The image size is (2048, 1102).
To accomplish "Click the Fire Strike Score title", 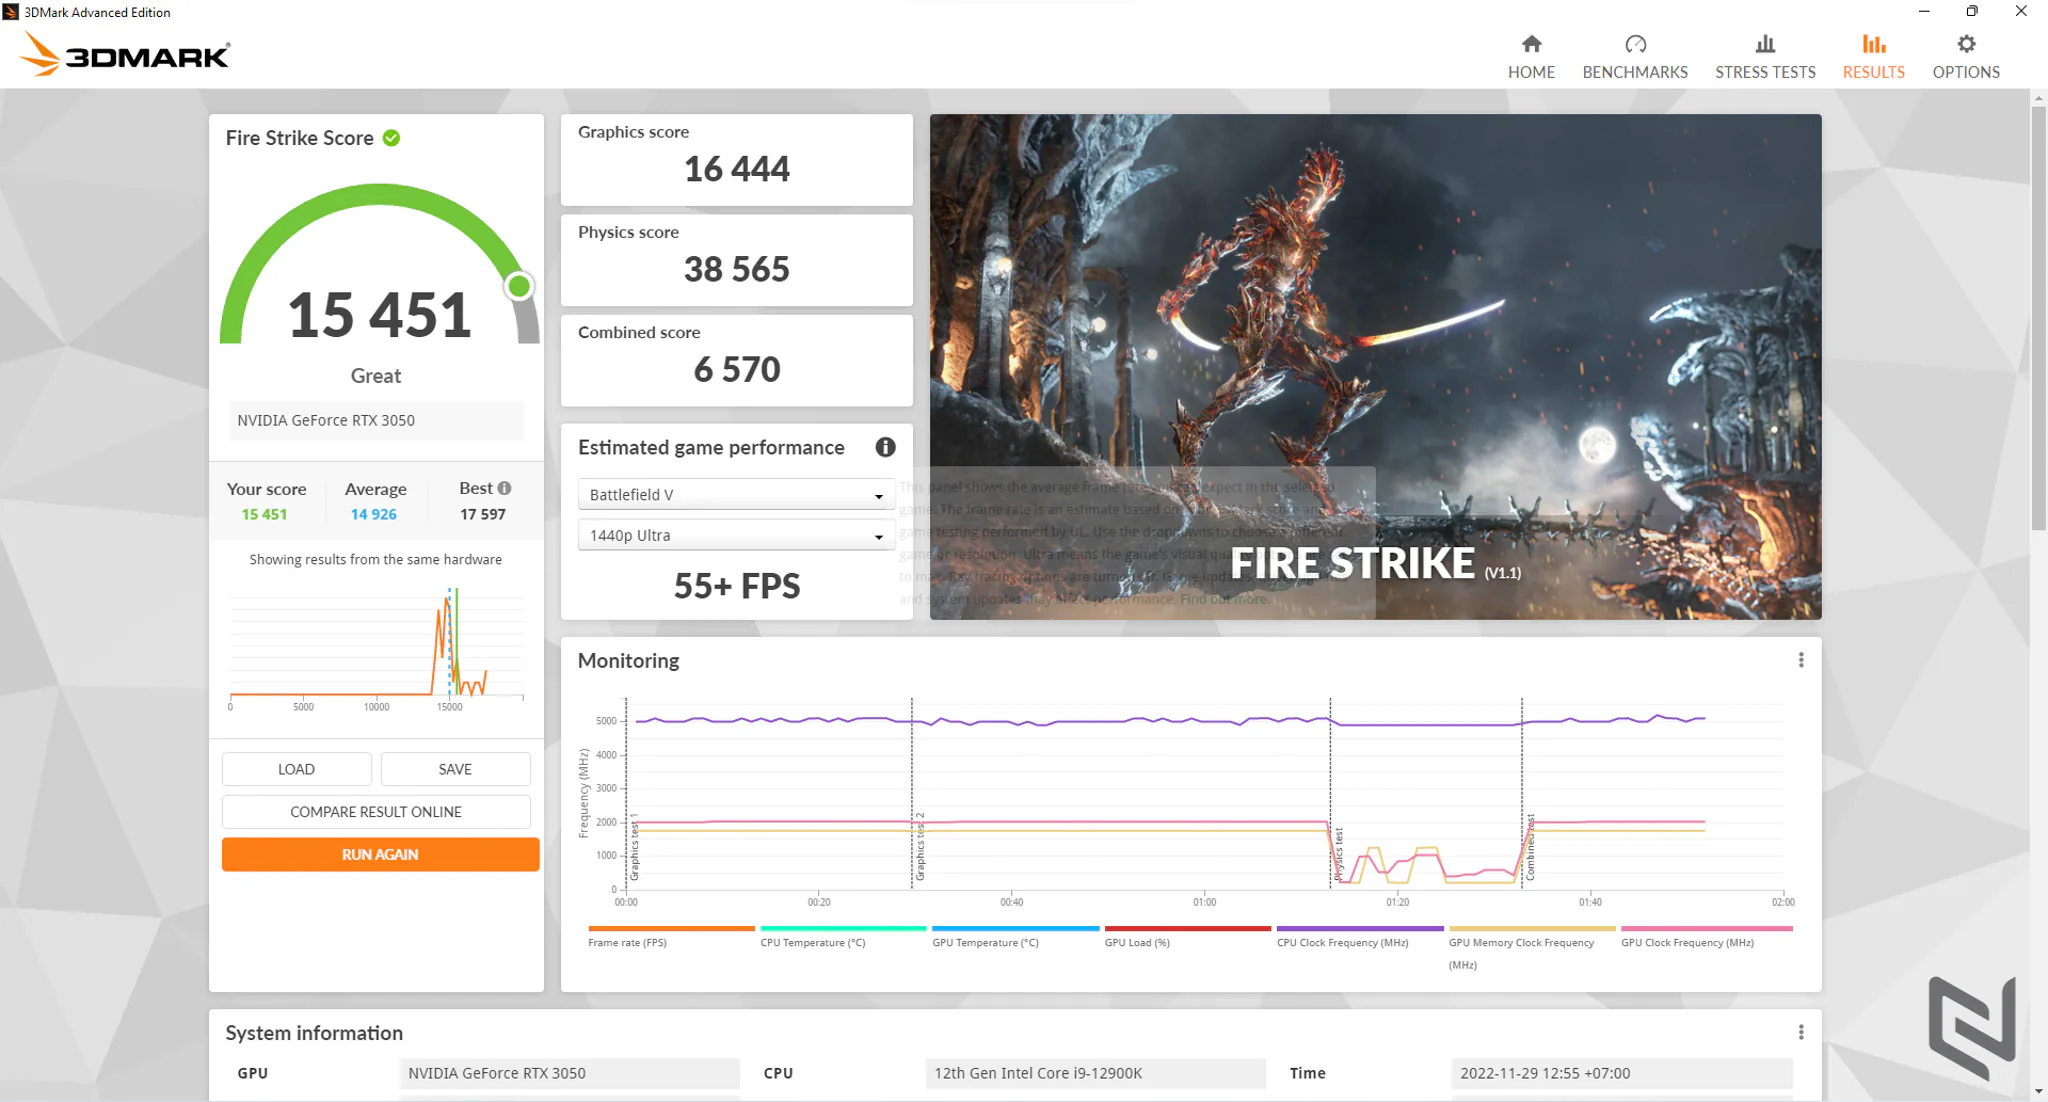I will (x=299, y=138).
